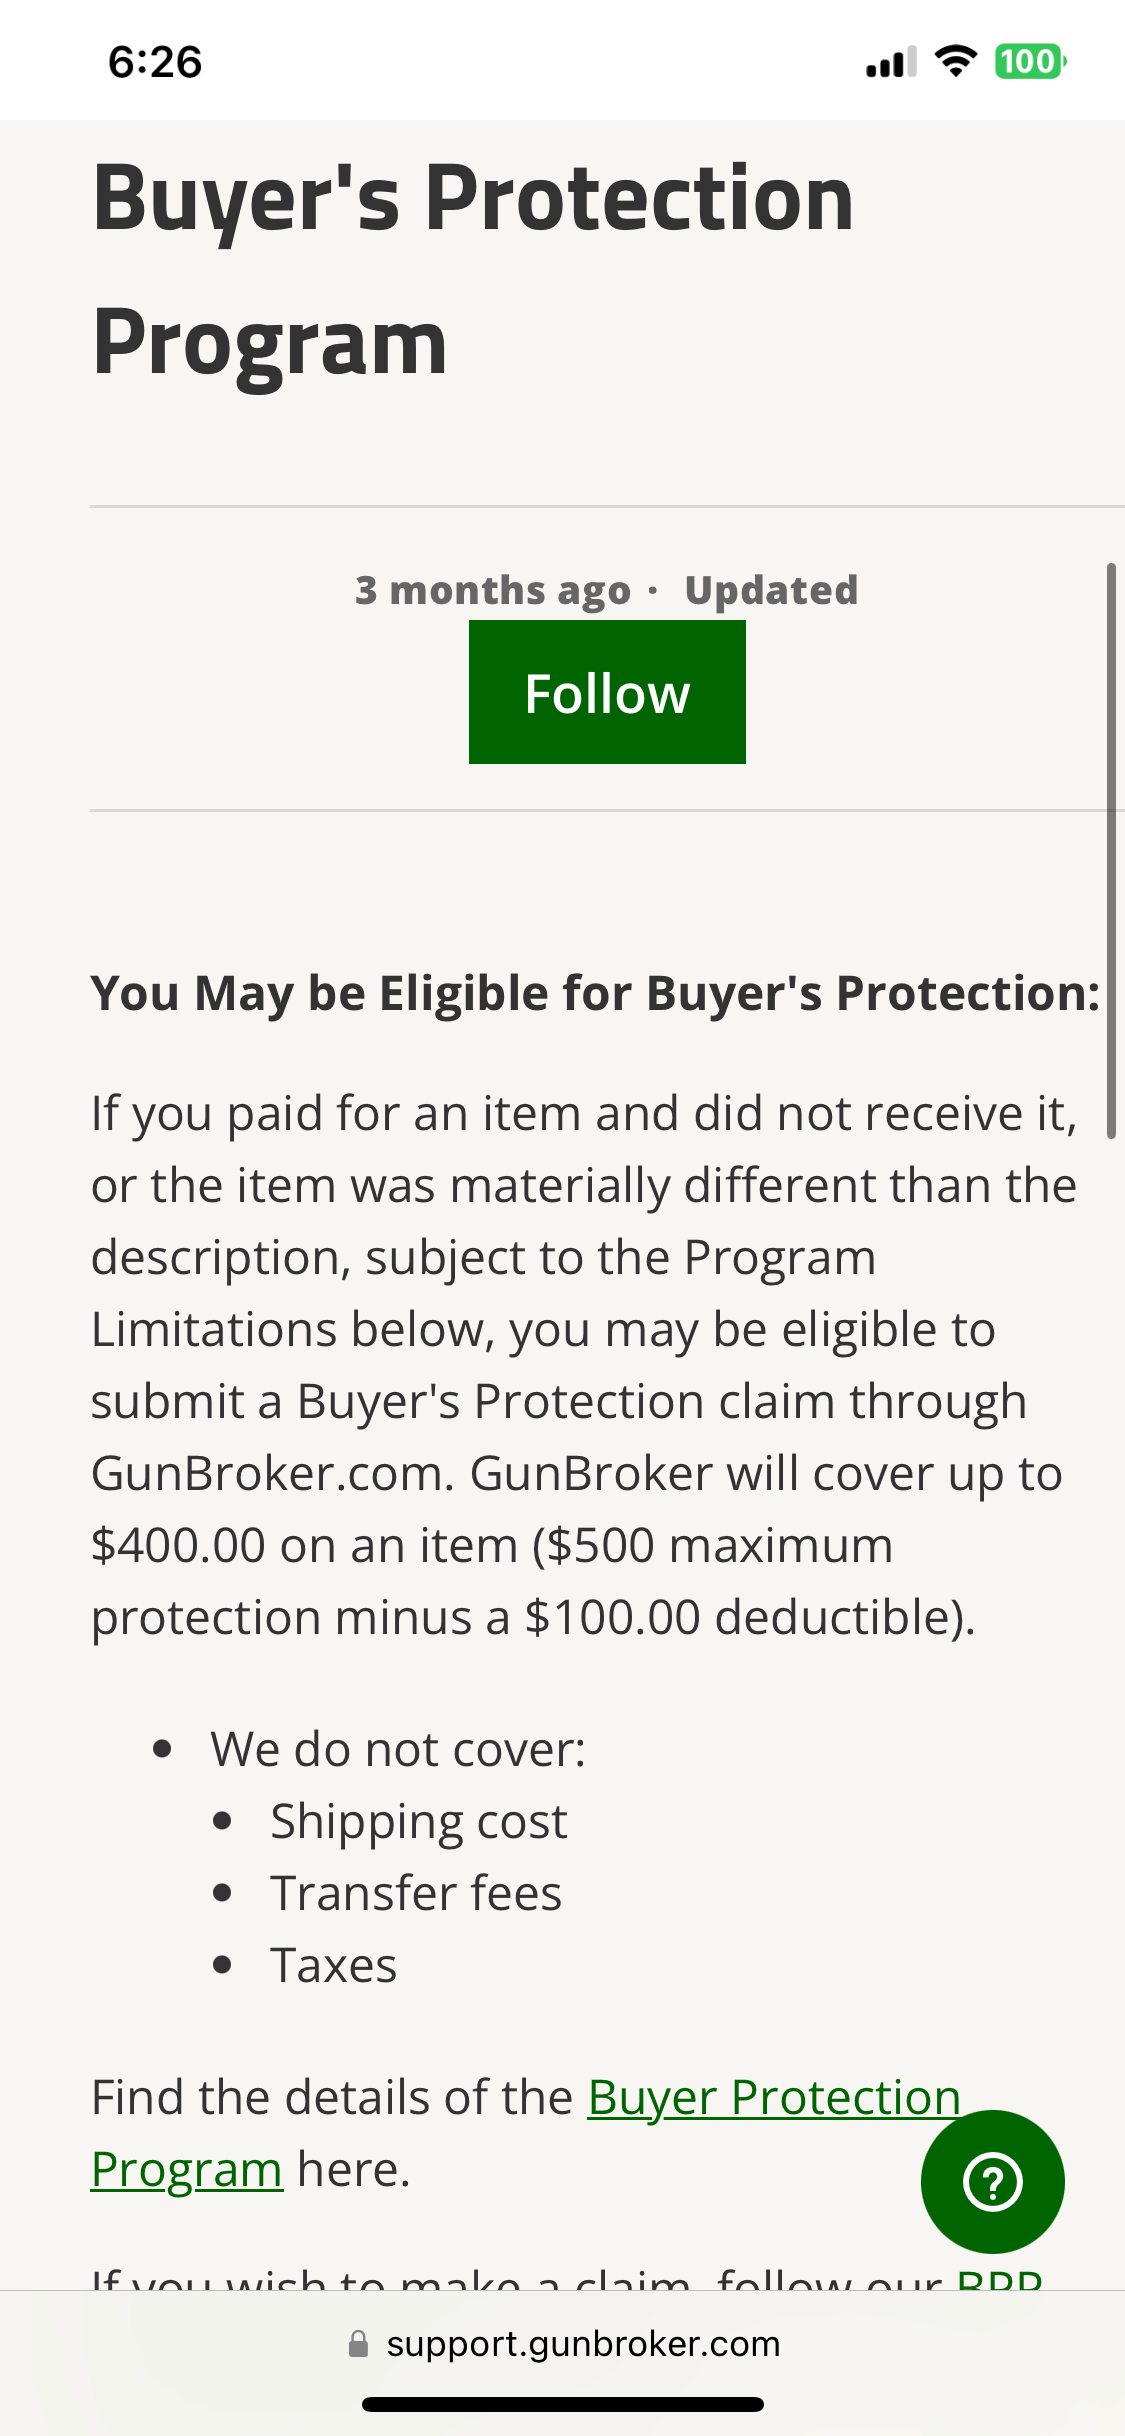This screenshot has width=1125, height=2436.
Task: Click the "3 months ago" timestamp
Action: (493, 590)
